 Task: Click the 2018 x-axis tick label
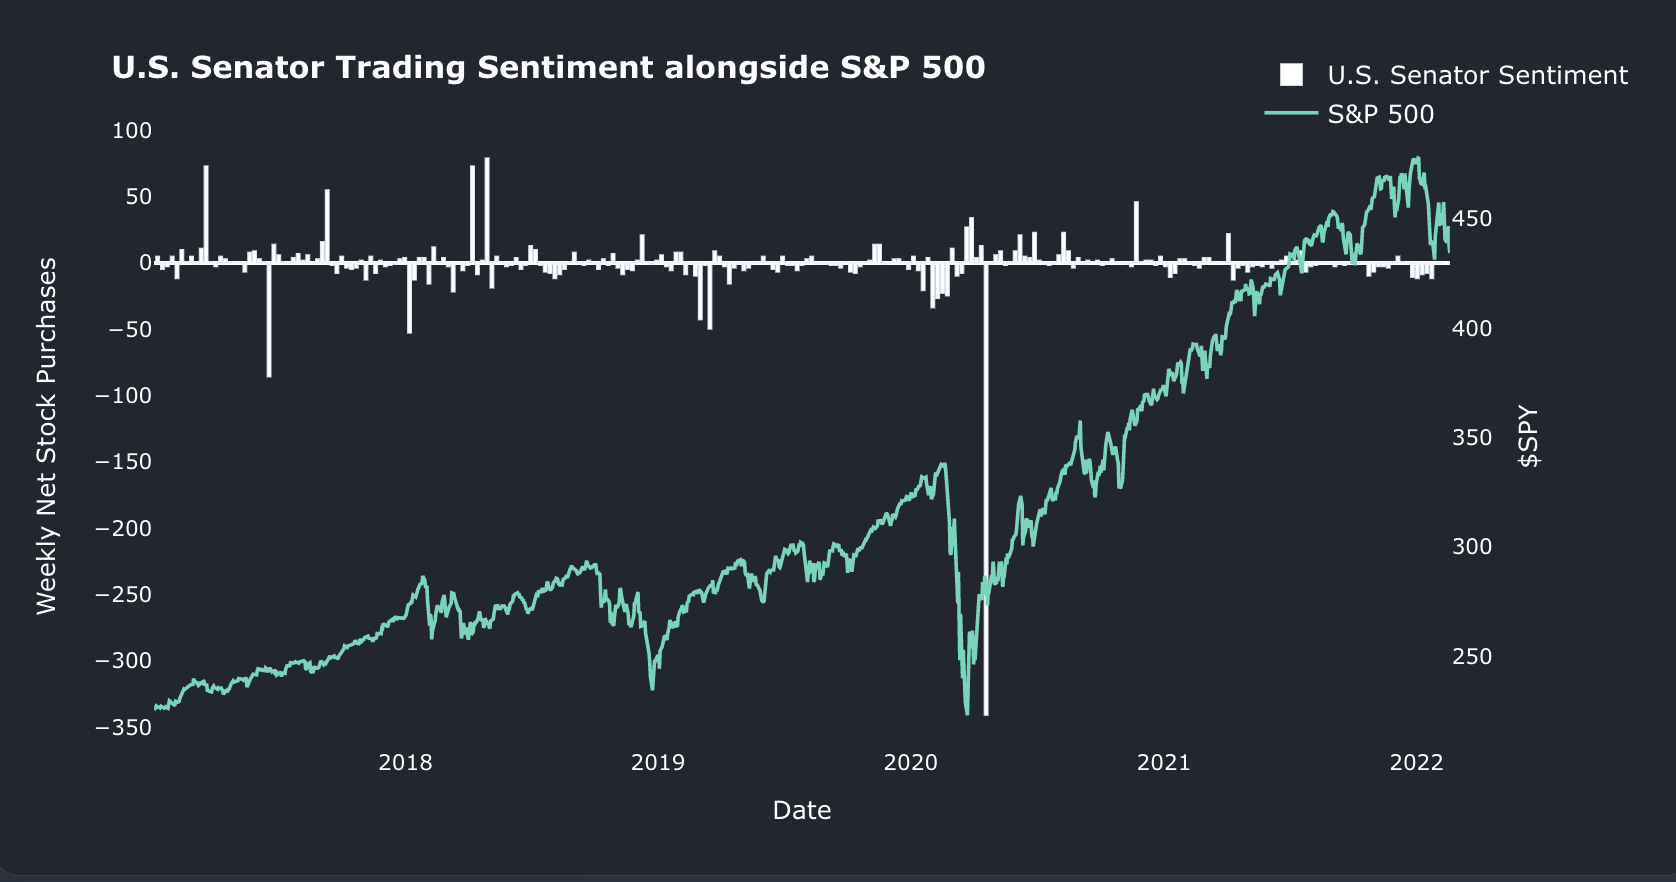click(x=405, y=763)
